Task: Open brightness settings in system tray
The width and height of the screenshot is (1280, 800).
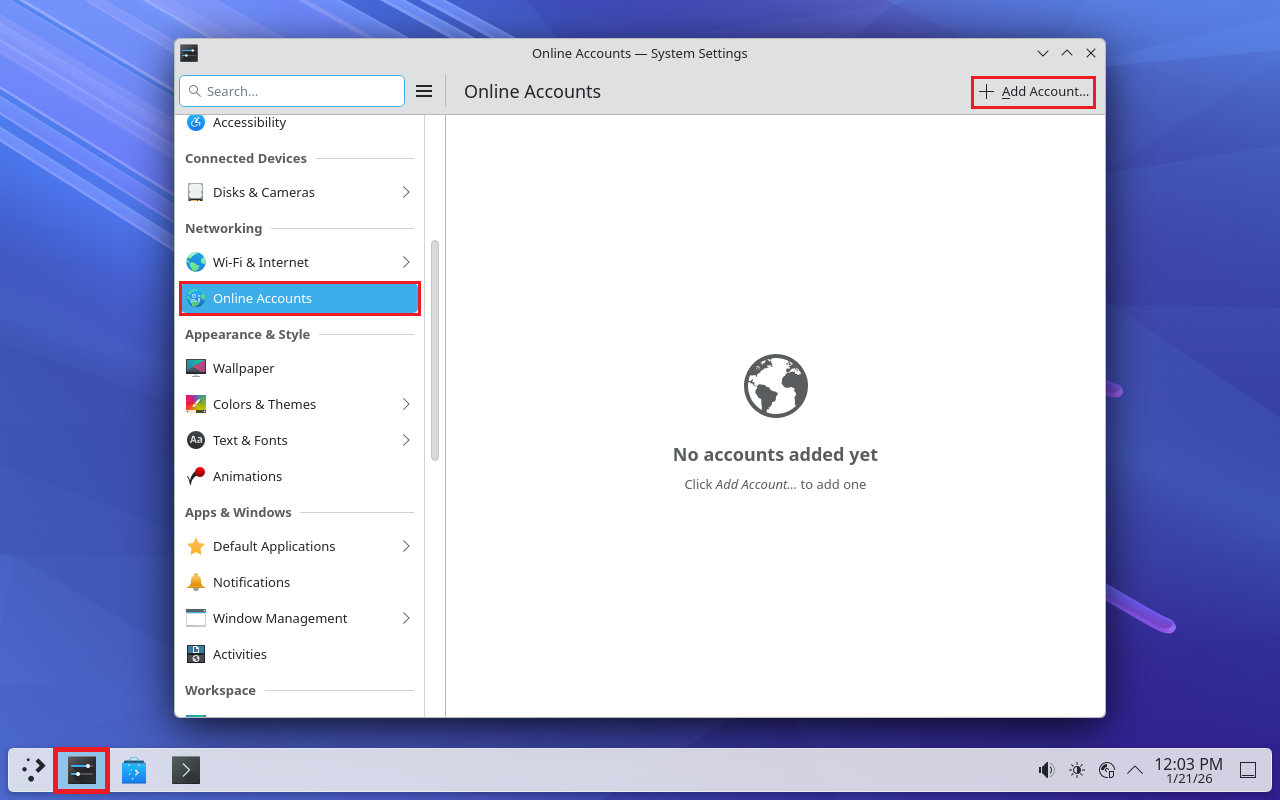Action: [x=1076, y=770]
